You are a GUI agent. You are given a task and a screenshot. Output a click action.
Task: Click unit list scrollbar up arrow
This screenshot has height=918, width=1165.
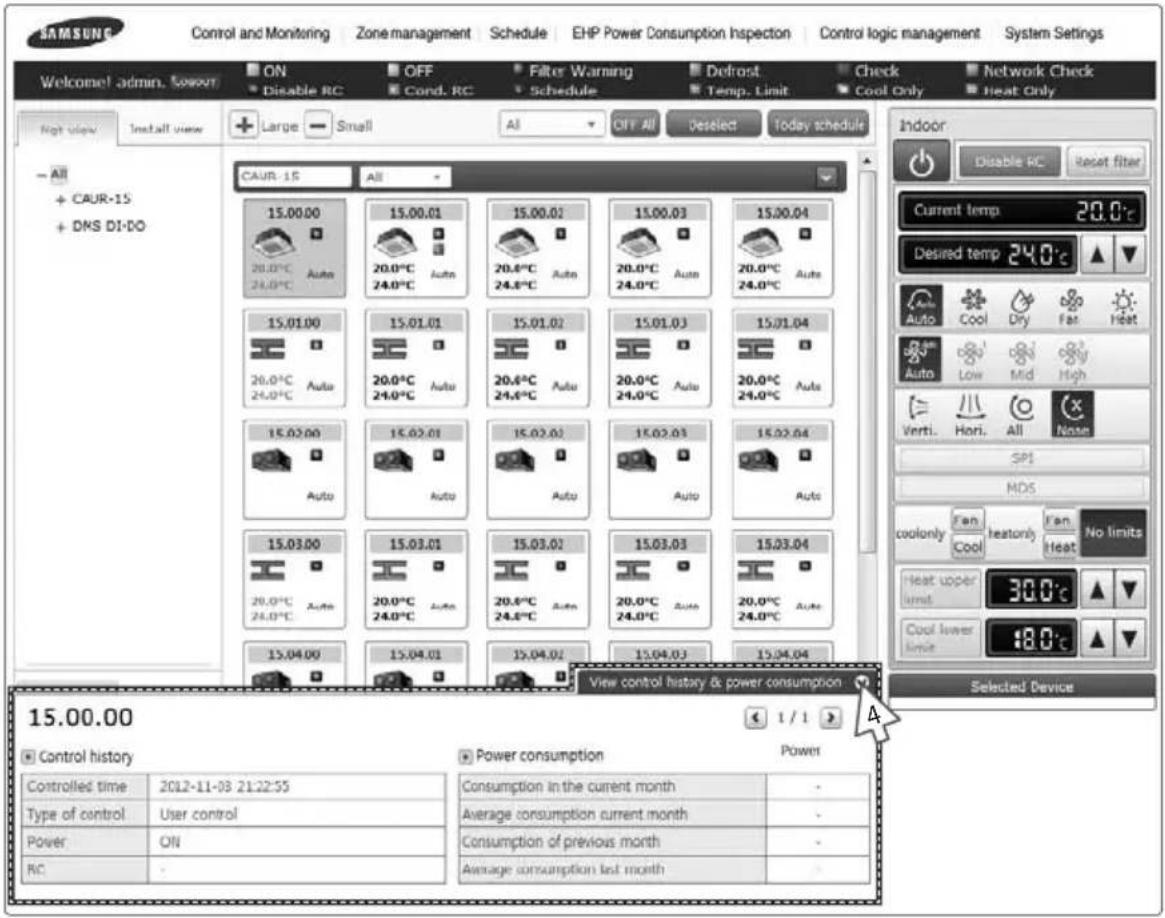(866, 160)
